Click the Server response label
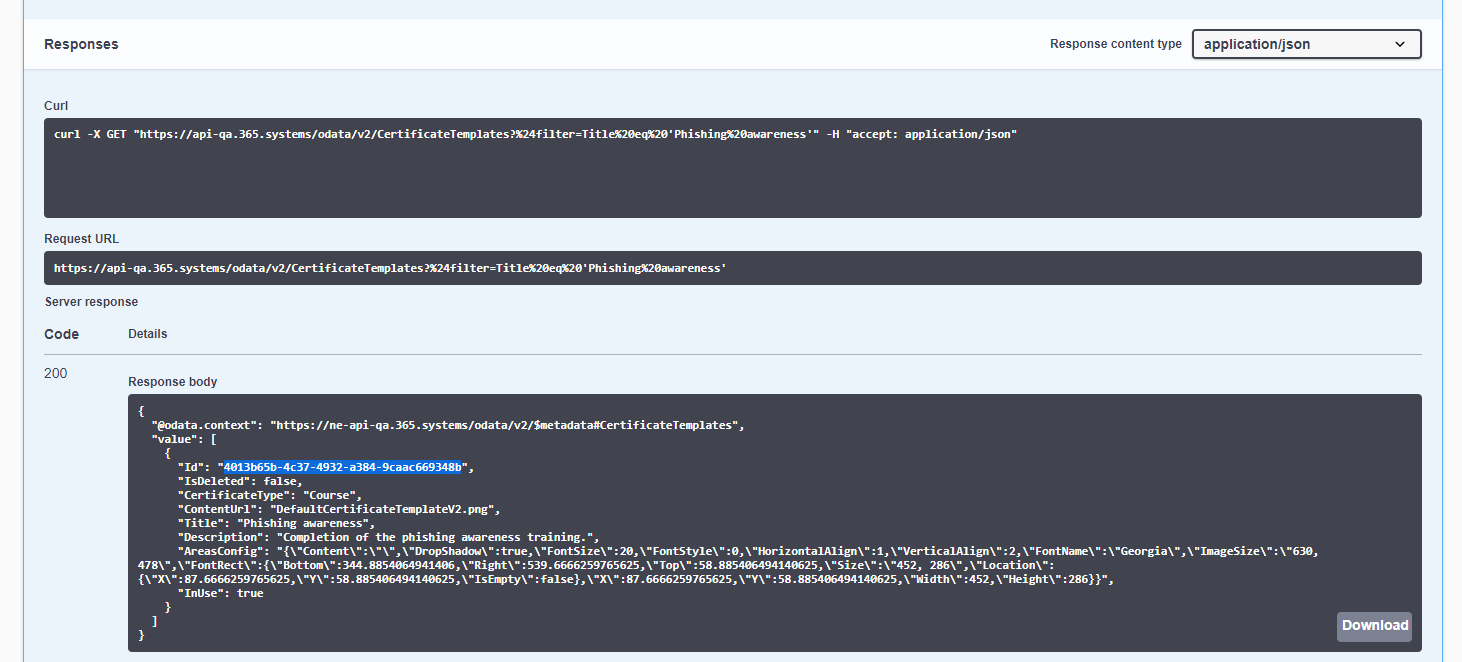 click(x=91, y=301)
